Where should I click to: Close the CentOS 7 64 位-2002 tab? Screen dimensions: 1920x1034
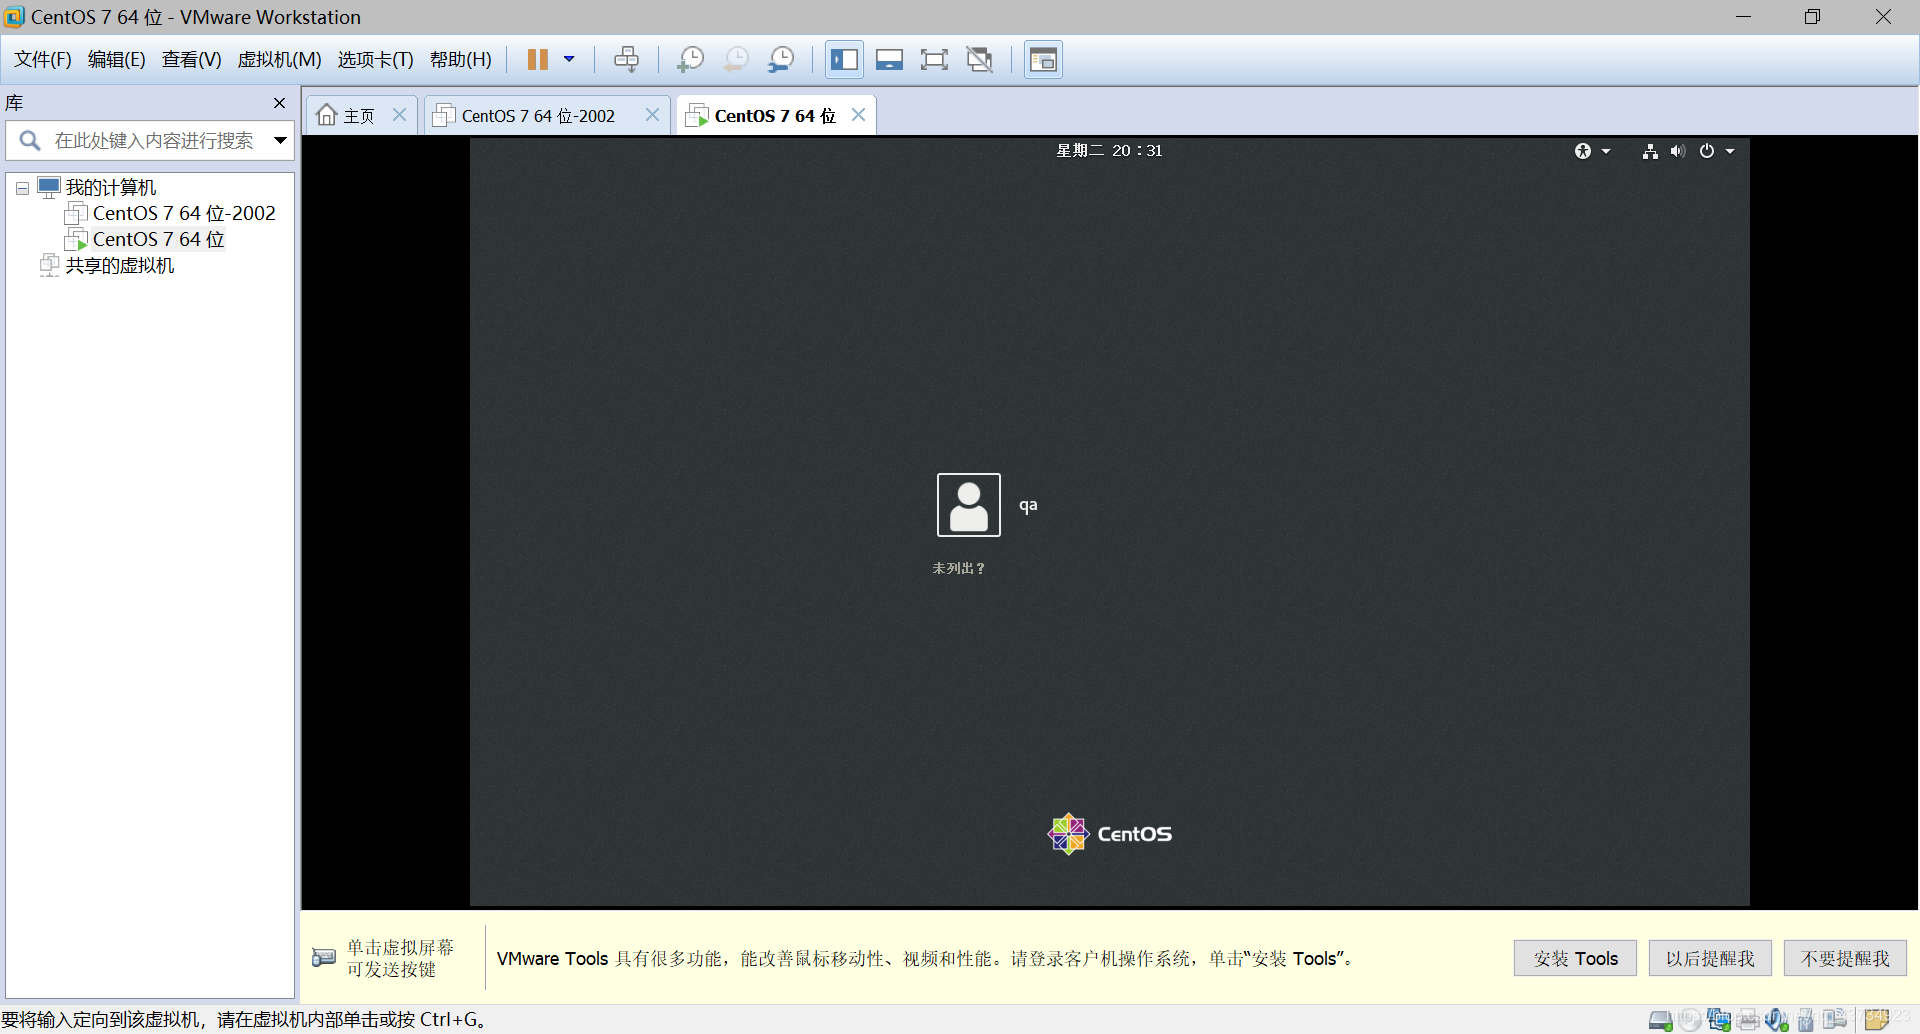click(652, 115)
